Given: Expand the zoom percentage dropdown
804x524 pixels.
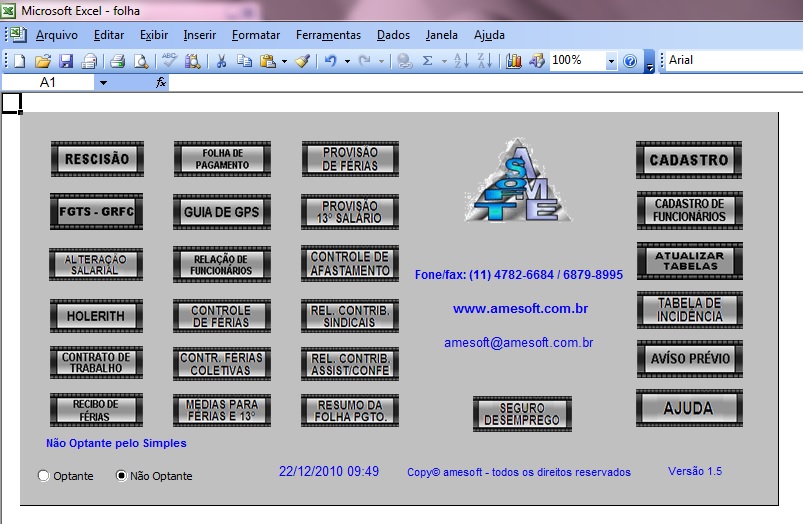Looking at the screenshot, I should pos(611,61).
